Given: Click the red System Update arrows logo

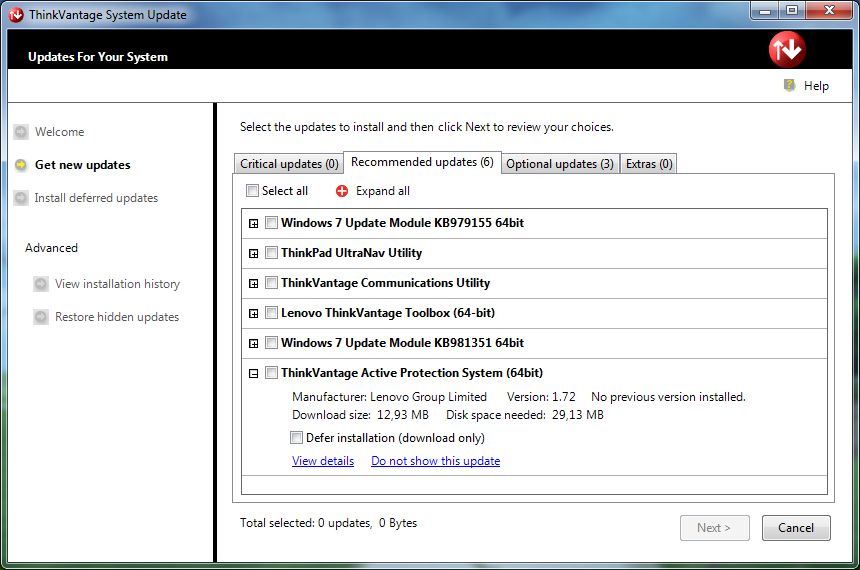Looking at the screenshot, I should (x=787, y=49).
